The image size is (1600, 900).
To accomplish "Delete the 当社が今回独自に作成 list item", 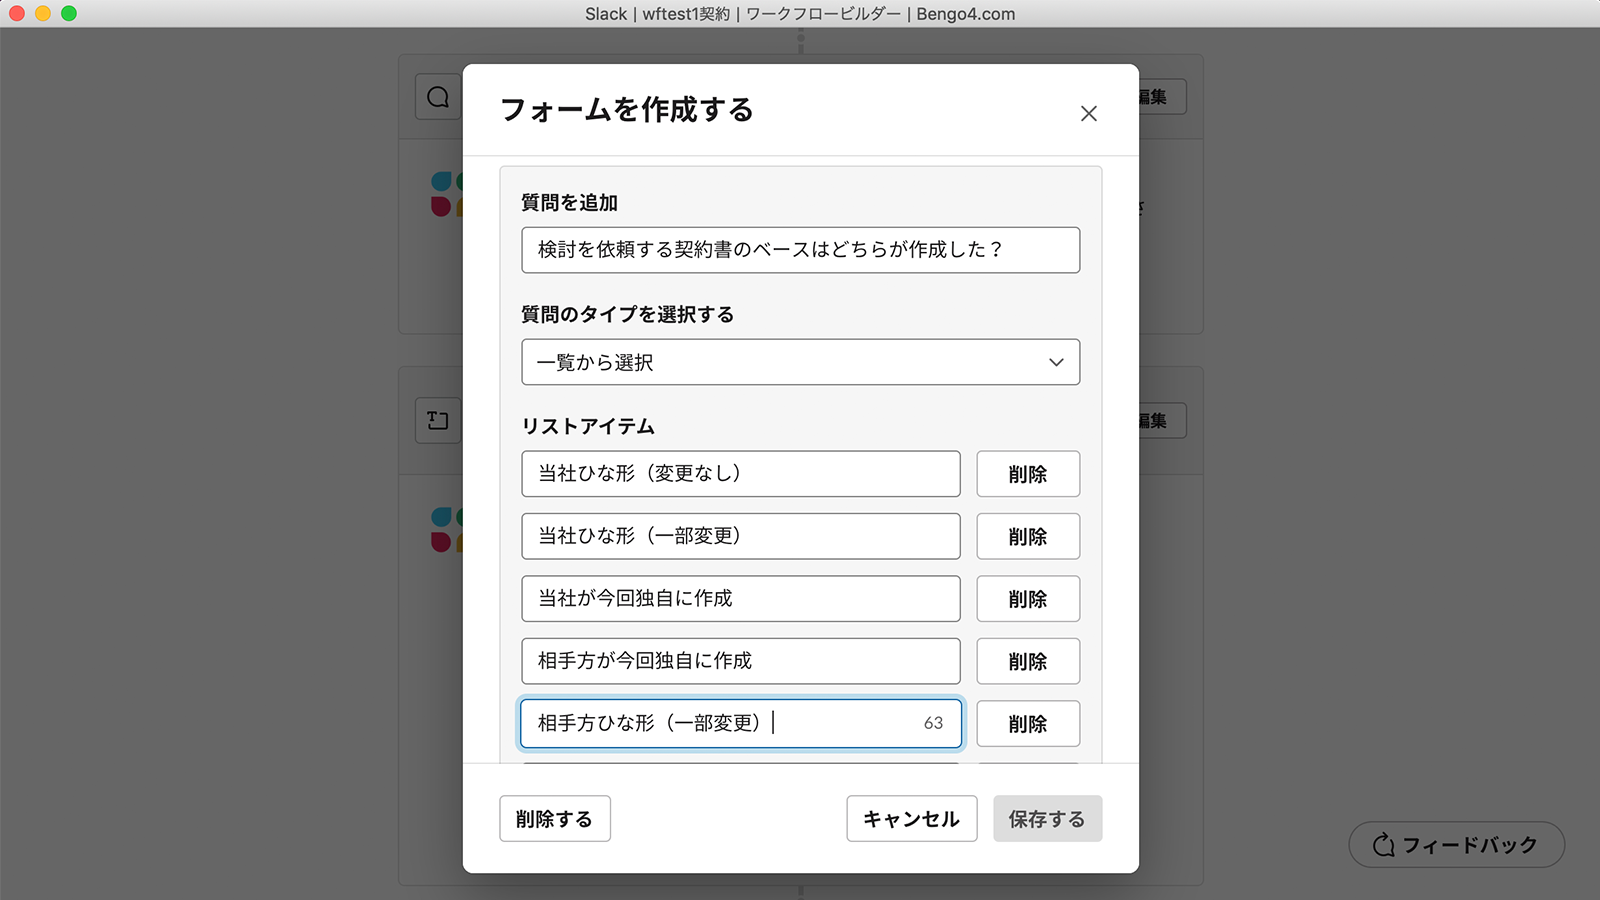I will pos(1028,599).
